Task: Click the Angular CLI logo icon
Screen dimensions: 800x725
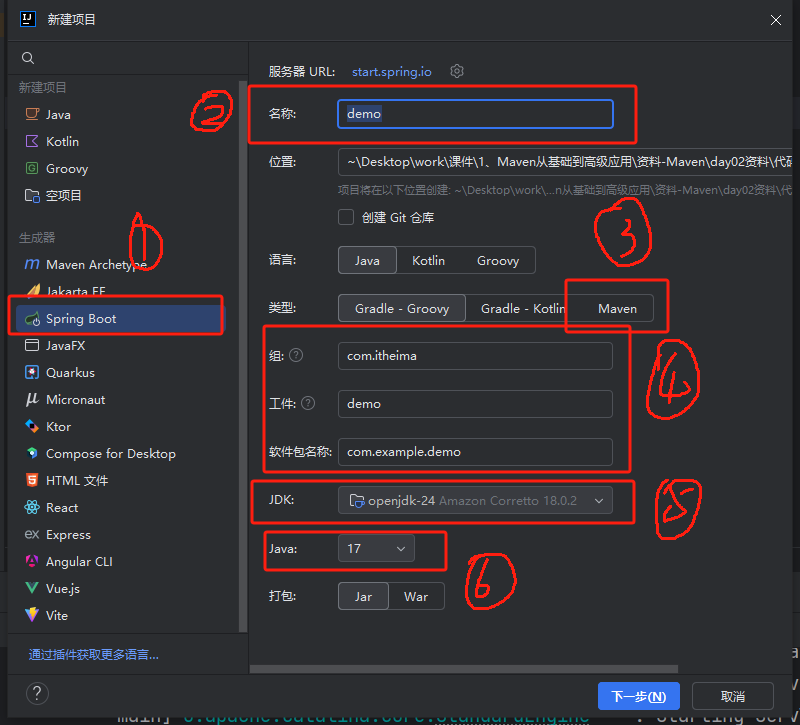Action: coord(32,561)
